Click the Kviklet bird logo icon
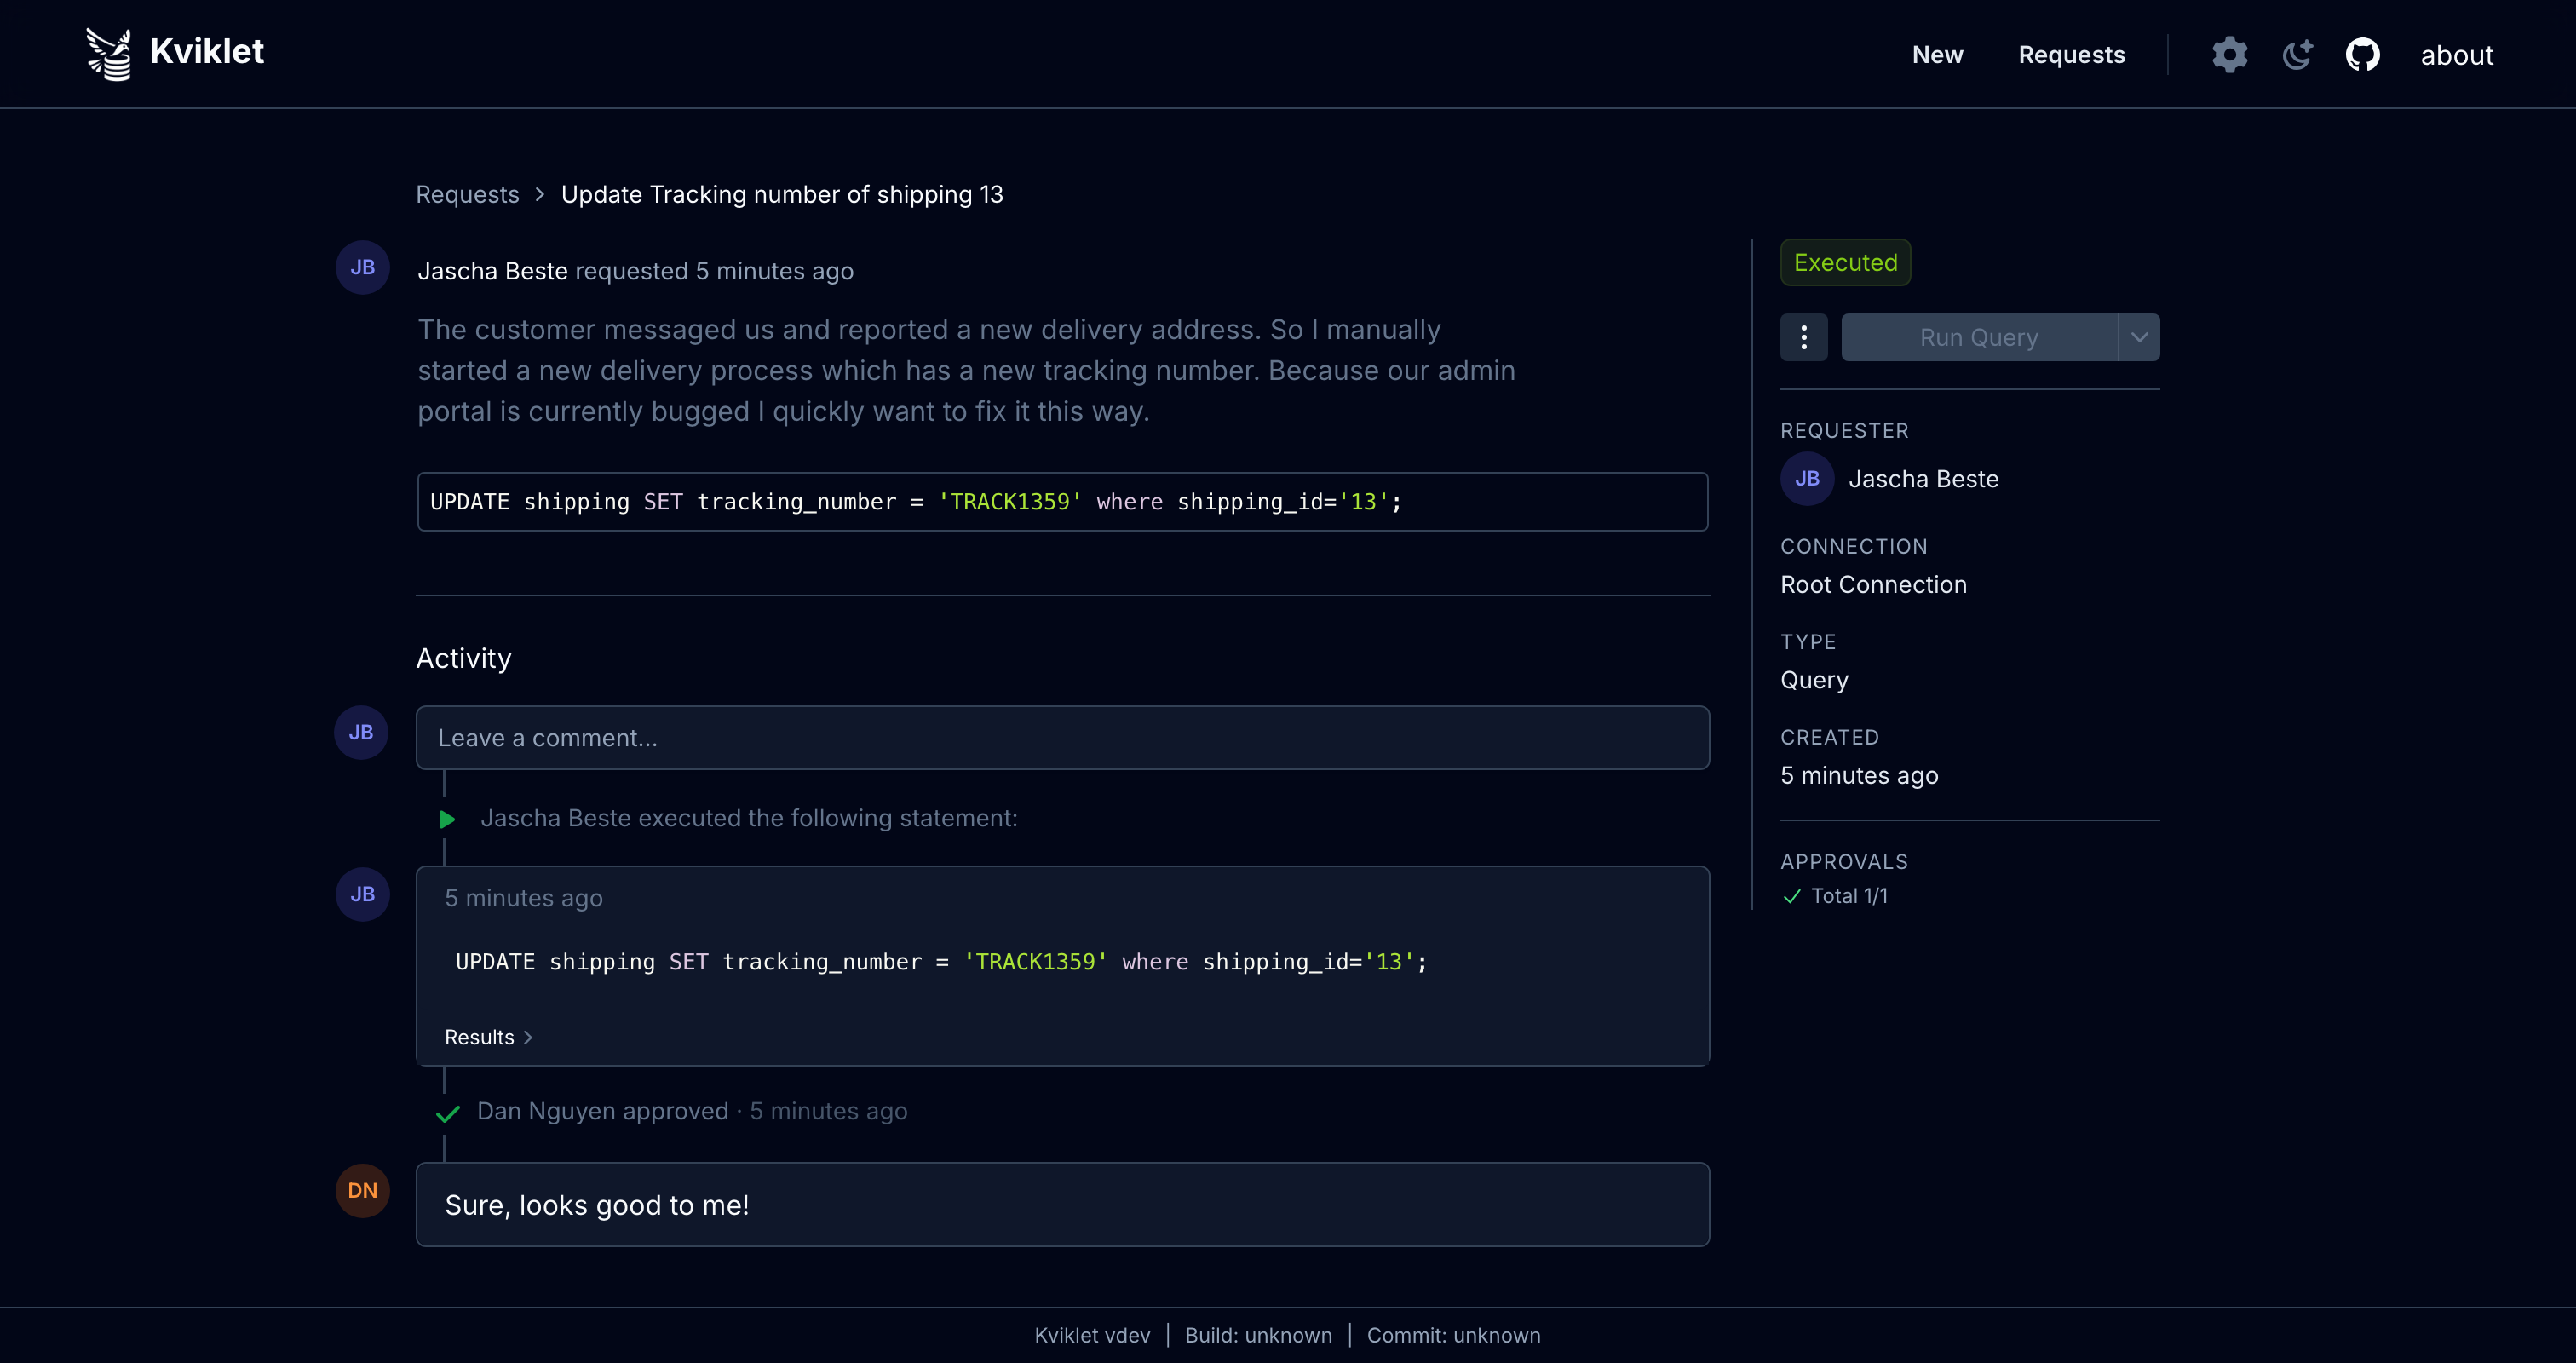Screen dimensions: 2576x1363 click(109, 53)
